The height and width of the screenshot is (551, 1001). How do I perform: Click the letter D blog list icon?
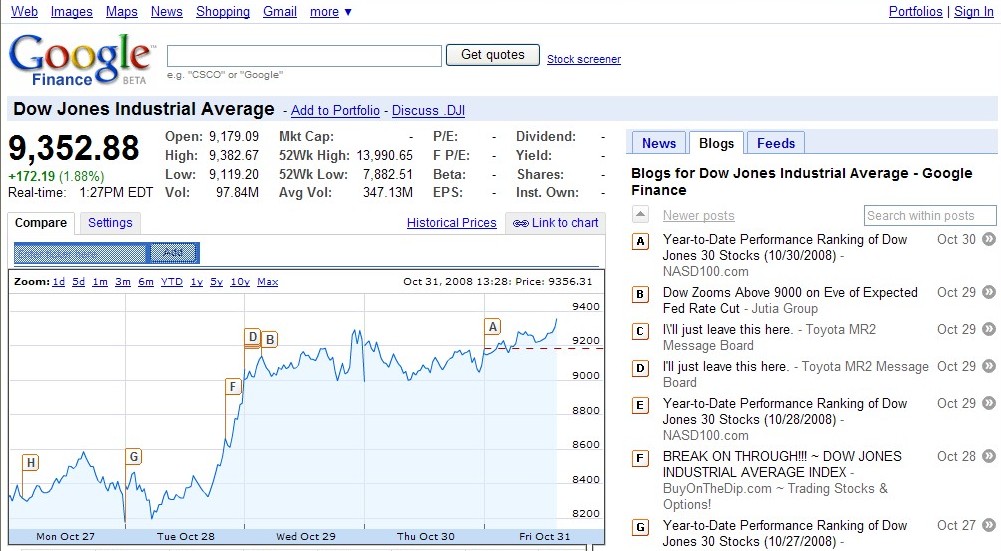pos(640,368)
